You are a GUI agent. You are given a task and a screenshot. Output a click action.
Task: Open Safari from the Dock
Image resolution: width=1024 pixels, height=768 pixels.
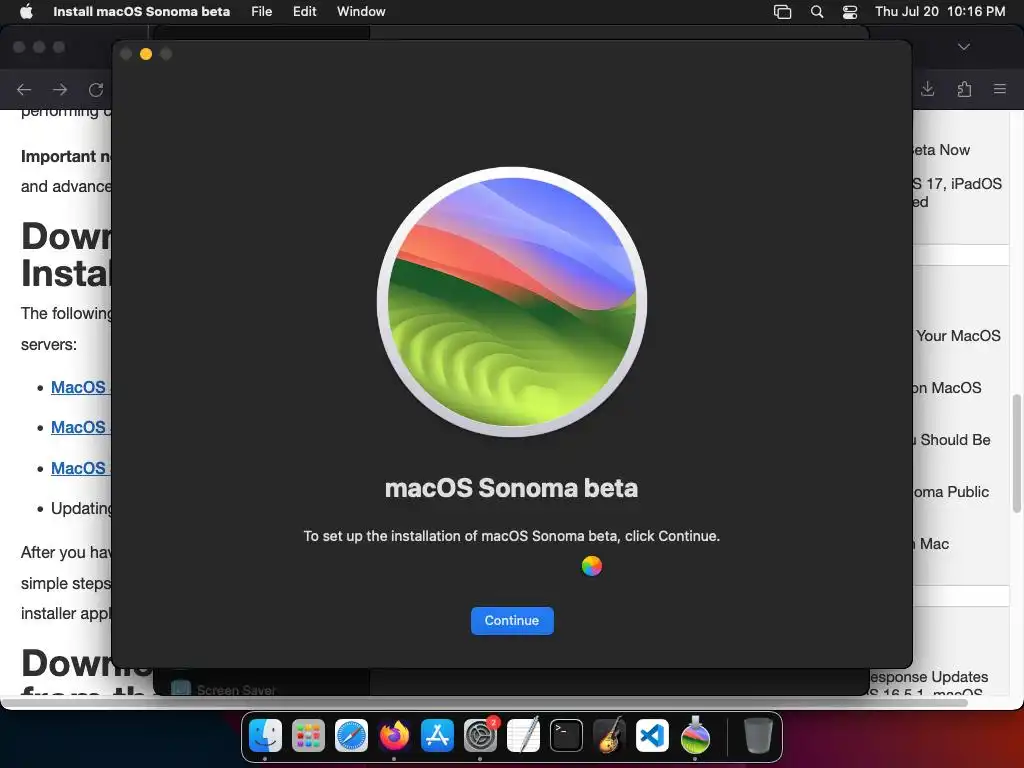coord(351,735)
